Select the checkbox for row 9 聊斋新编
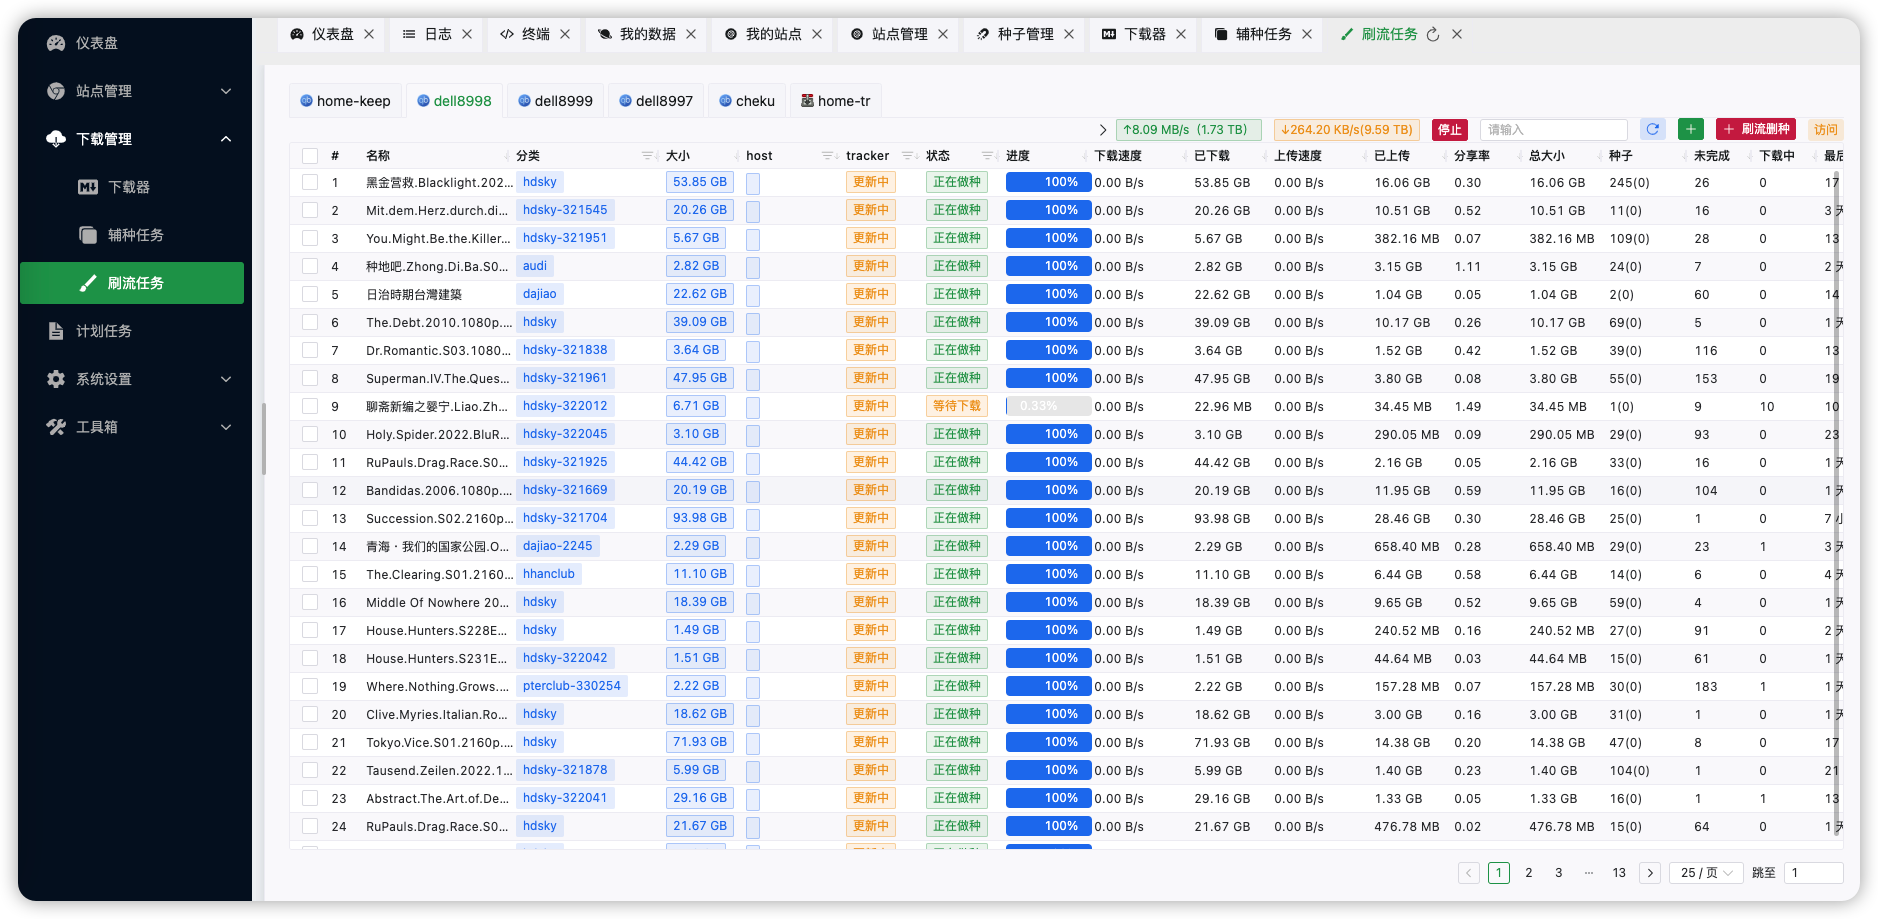The image size is (1878, 919). (x=310, y=407)
